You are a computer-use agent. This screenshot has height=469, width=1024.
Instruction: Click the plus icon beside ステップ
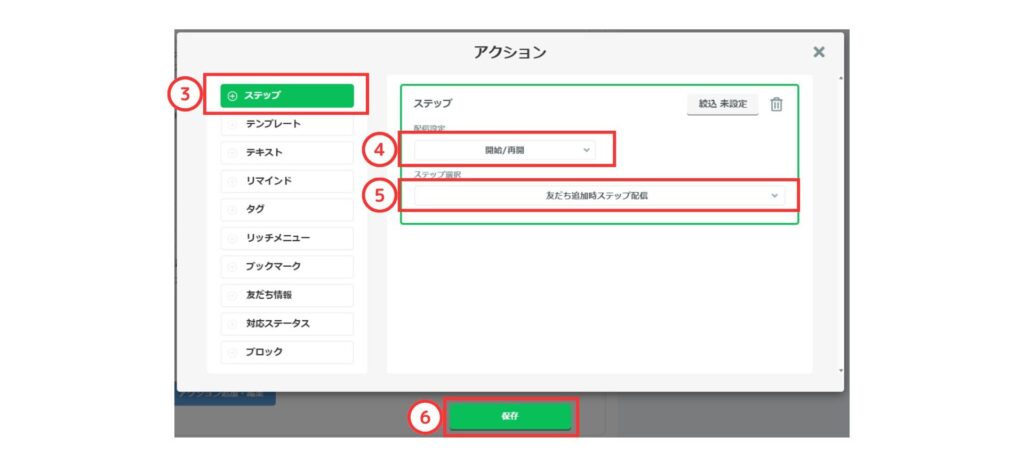(233, 96)
